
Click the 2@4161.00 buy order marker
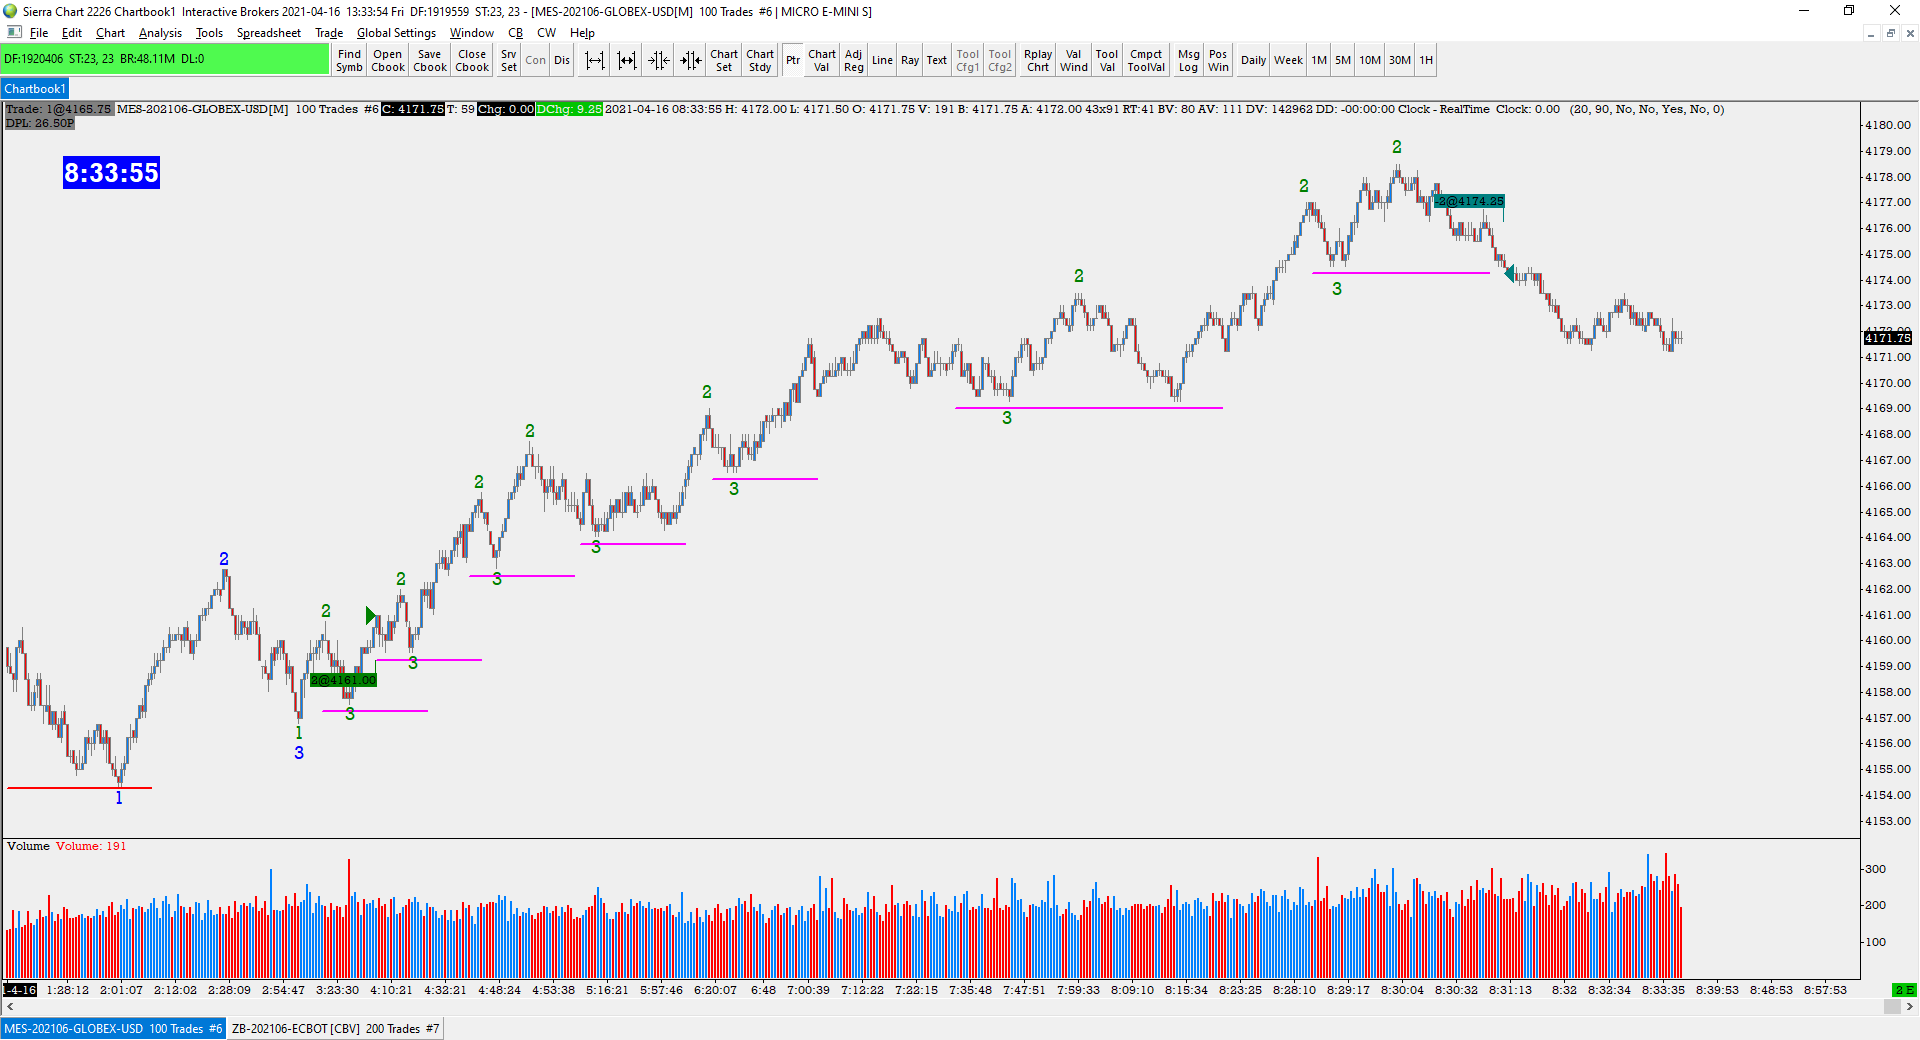coord(343,680)
